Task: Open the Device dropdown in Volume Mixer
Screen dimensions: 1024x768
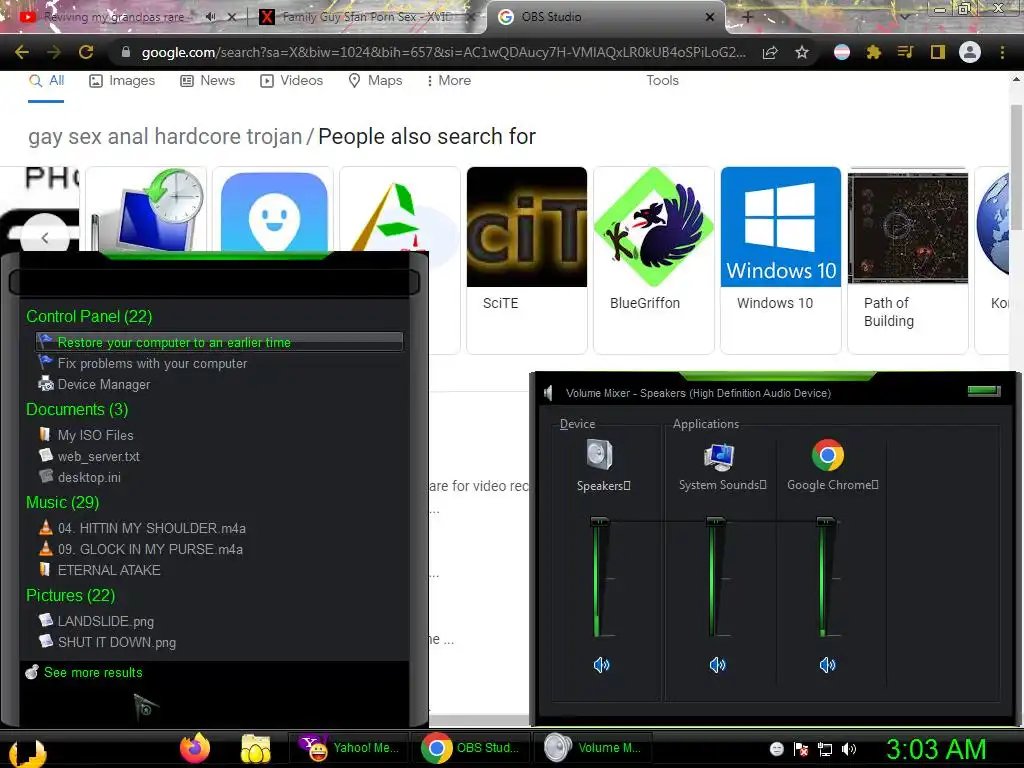Action: 577,424
